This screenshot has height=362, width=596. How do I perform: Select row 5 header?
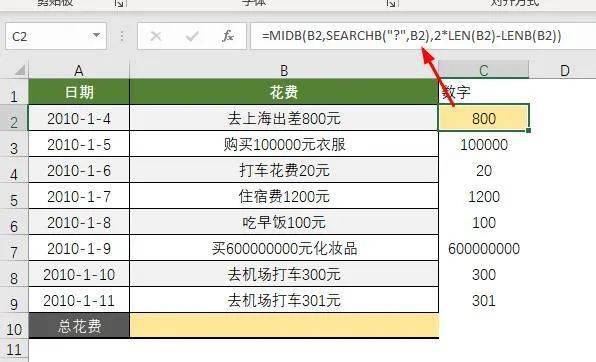[14, 196]
